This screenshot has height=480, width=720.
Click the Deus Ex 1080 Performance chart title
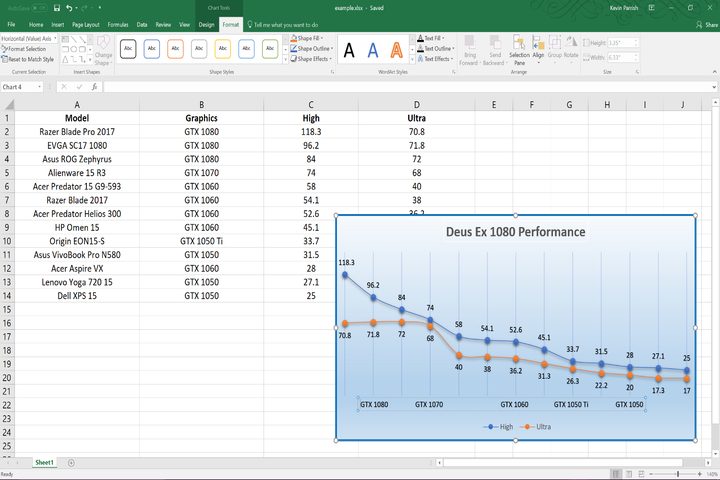point(515,232)
